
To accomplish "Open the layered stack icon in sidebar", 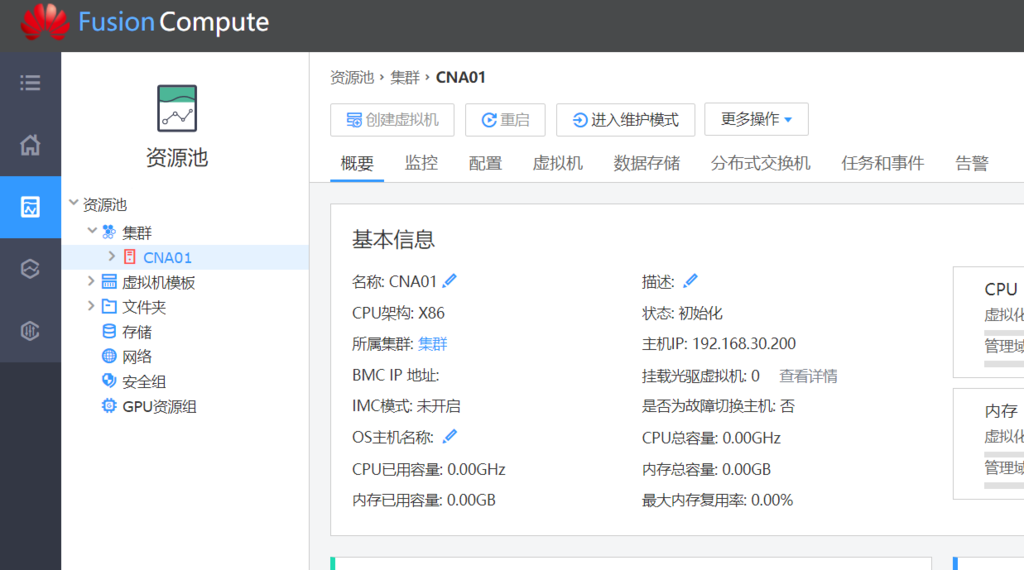I will (30, 269).
